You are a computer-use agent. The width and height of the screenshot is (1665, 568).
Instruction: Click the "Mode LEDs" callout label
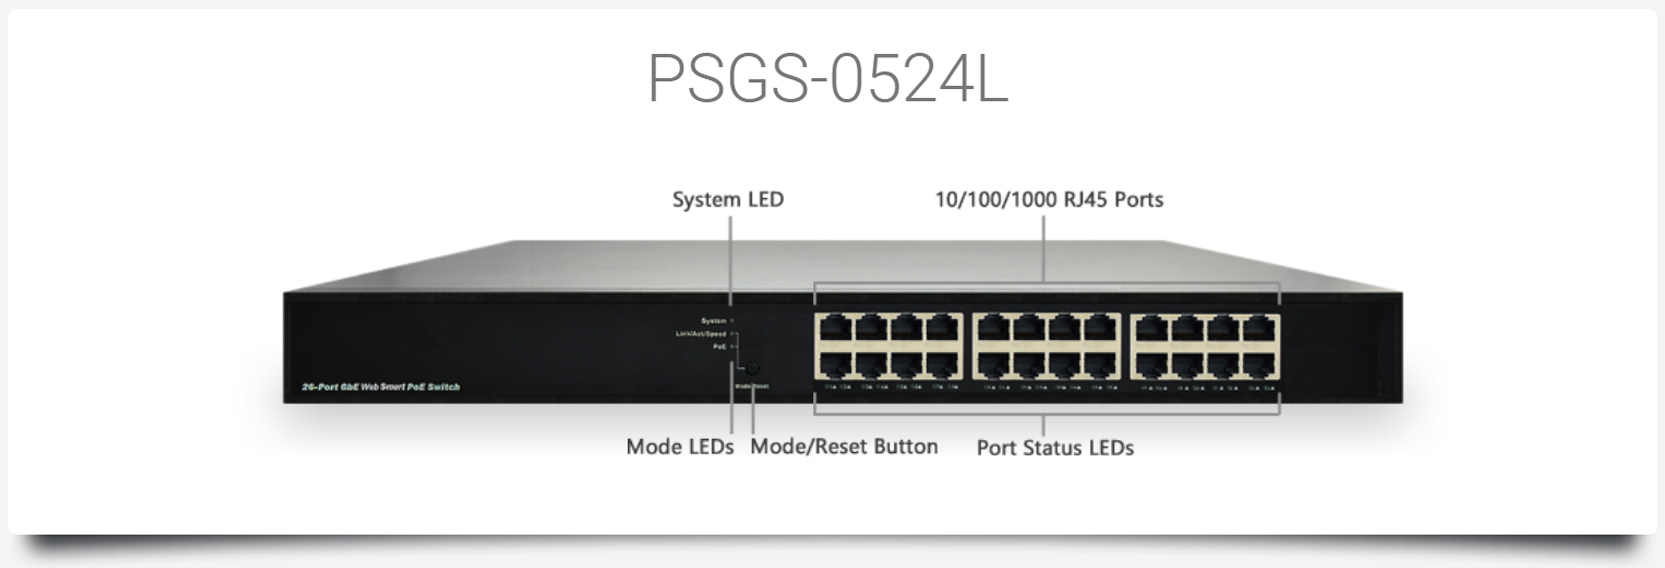680,446
